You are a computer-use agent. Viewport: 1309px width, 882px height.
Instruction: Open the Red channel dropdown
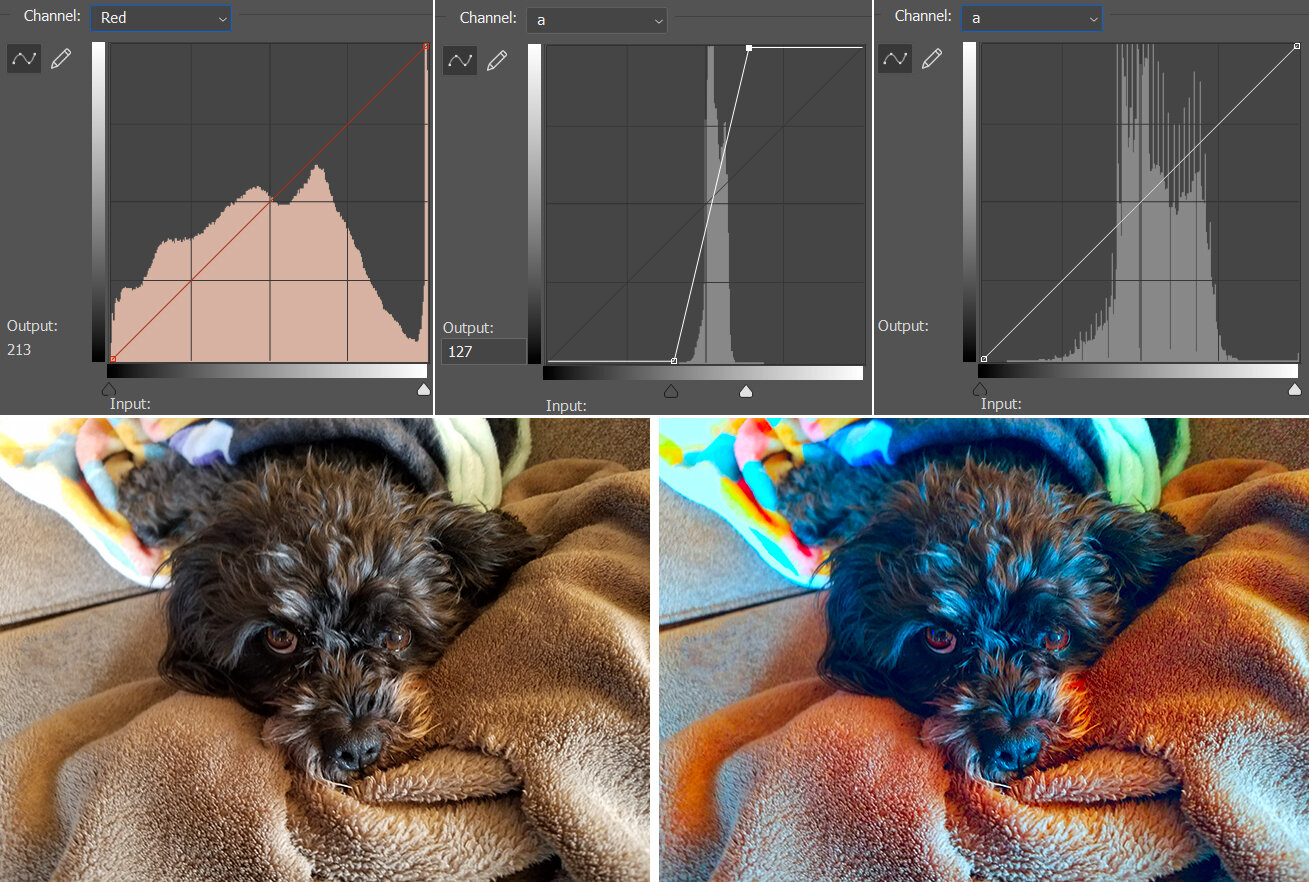pos(160,18)
